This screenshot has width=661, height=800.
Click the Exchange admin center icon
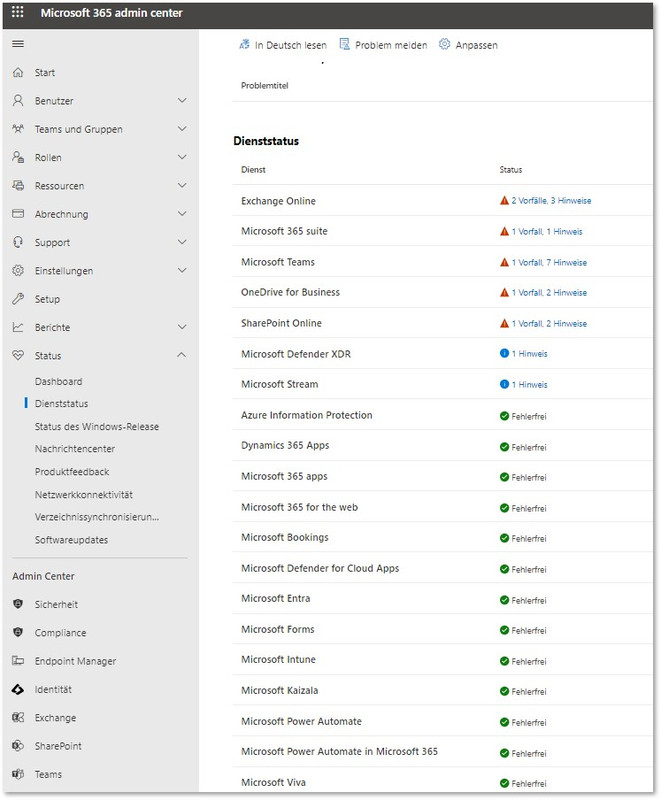click(18, 717)
